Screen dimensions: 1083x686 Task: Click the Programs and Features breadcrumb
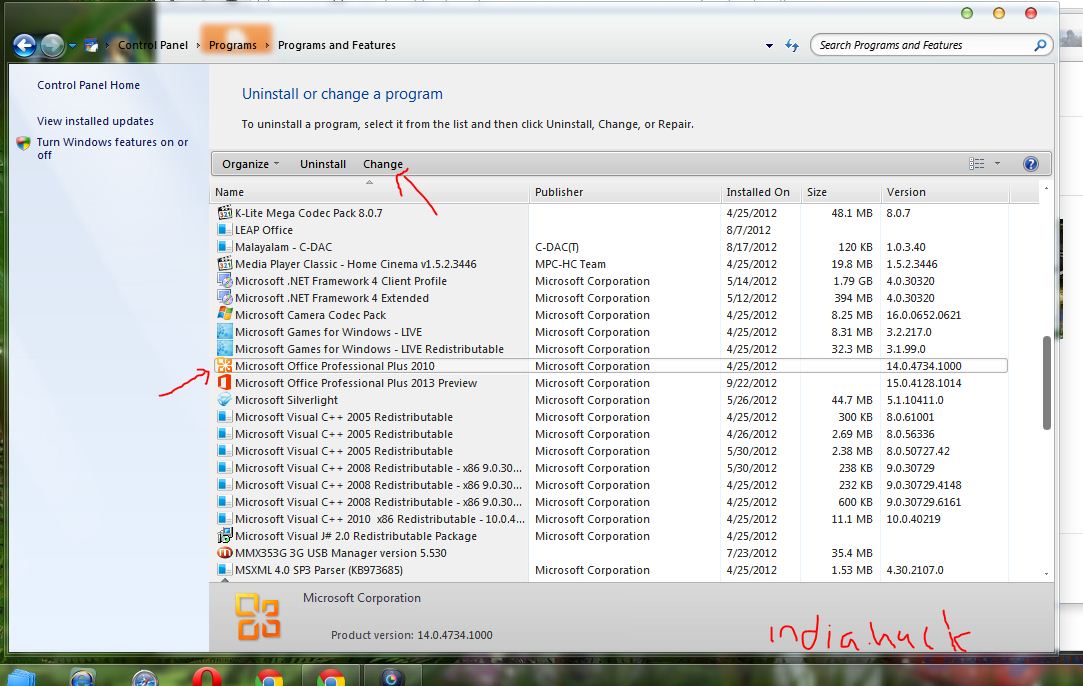(x=336, y=45)
